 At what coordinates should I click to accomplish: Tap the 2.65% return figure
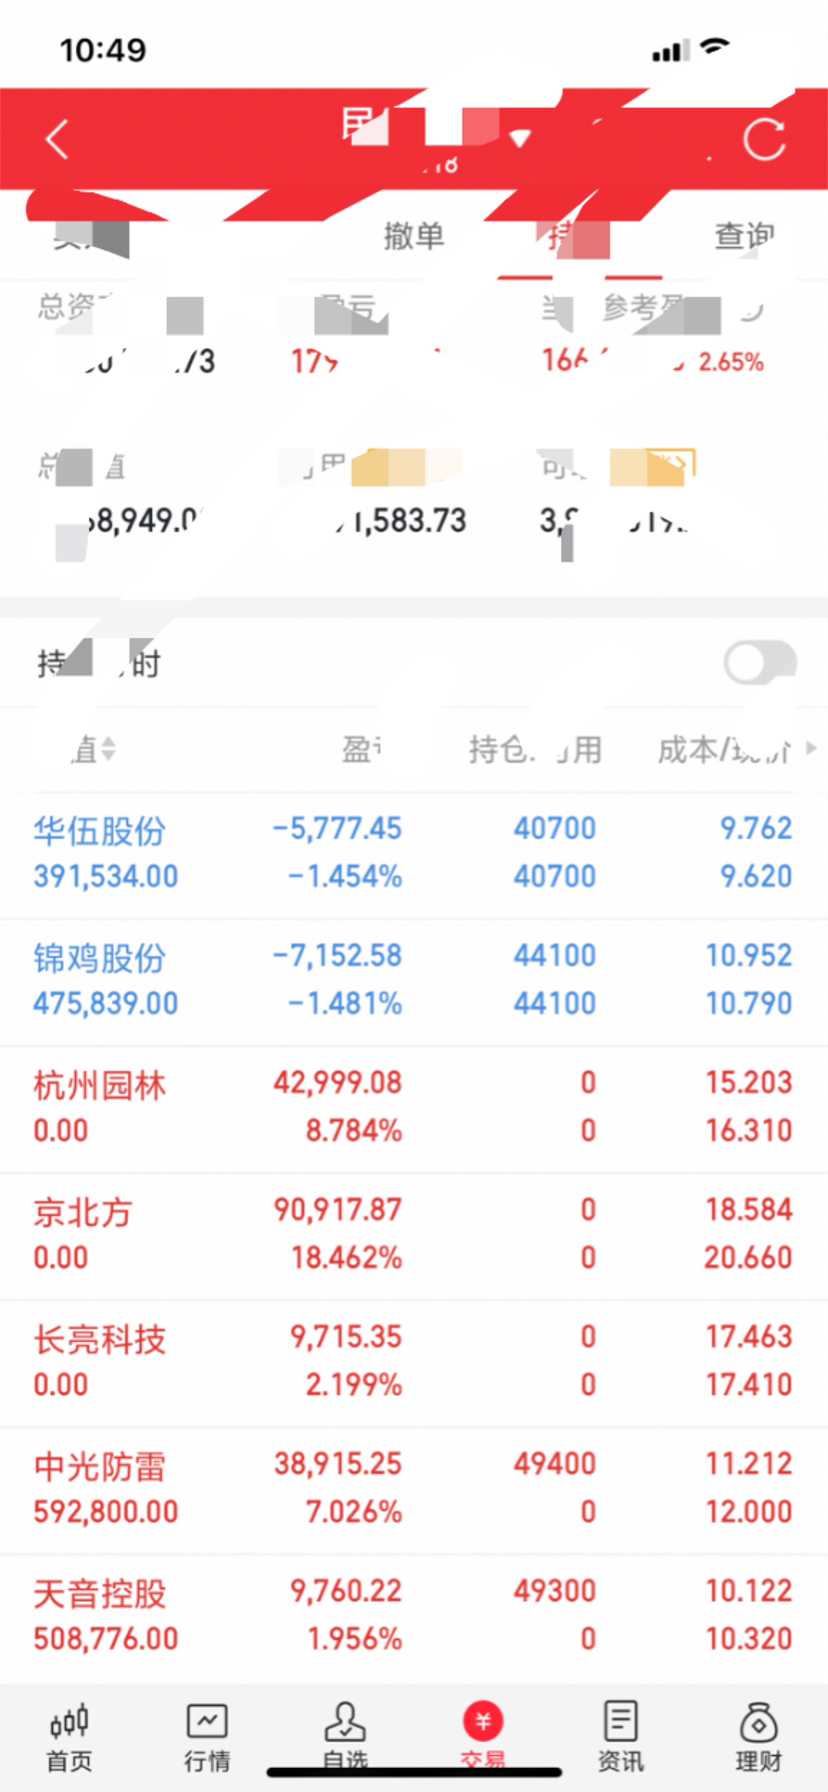[731, 361]
